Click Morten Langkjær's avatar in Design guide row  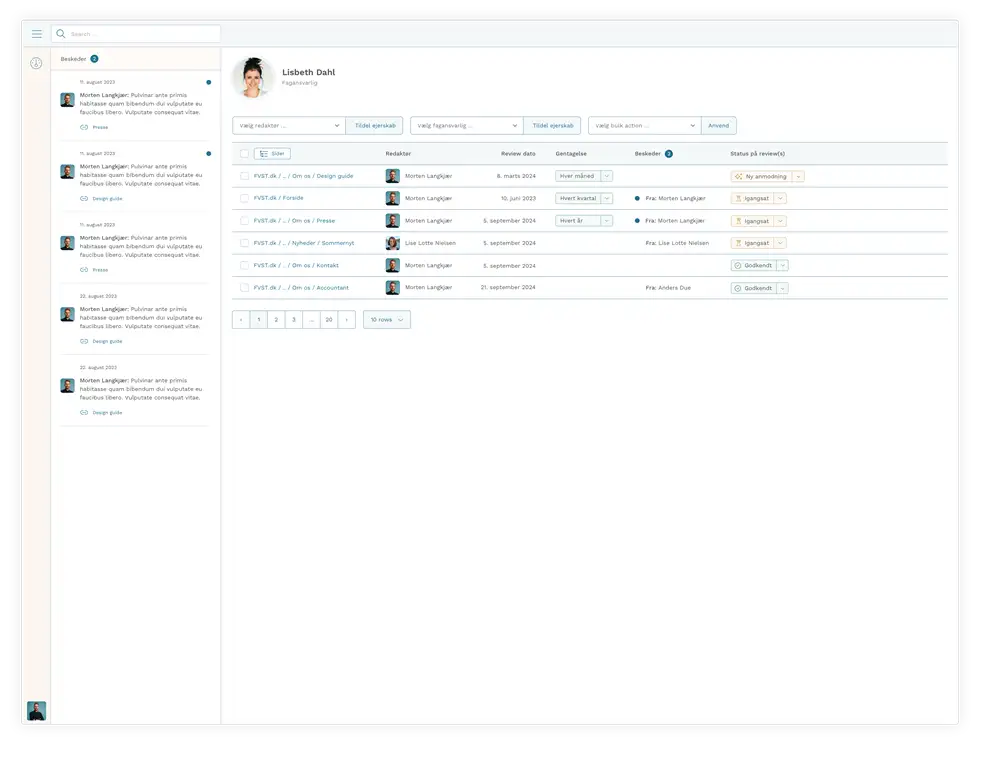point(393,176)
